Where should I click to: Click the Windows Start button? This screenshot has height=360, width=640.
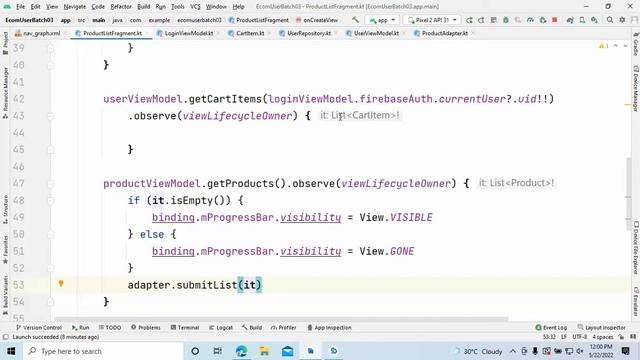pos(11,351)
